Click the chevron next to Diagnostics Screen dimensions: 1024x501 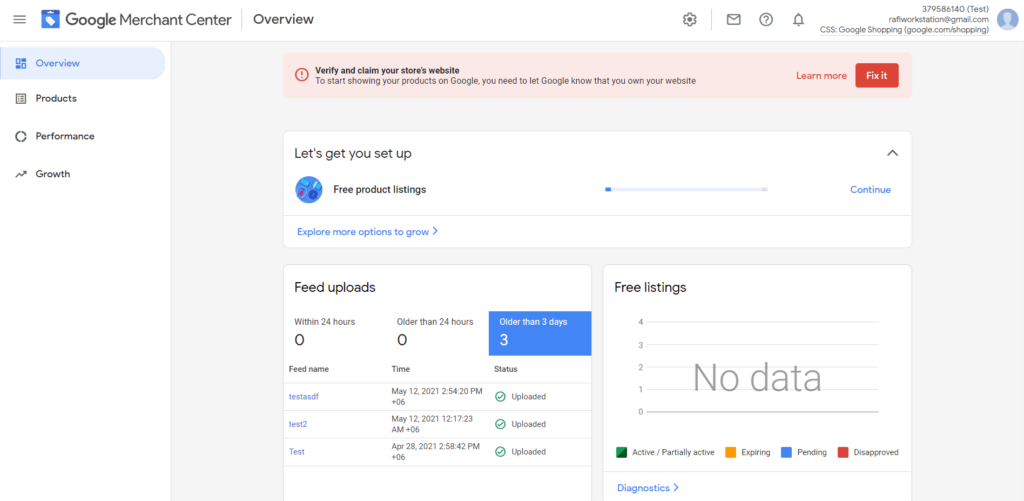pos(676,487)
